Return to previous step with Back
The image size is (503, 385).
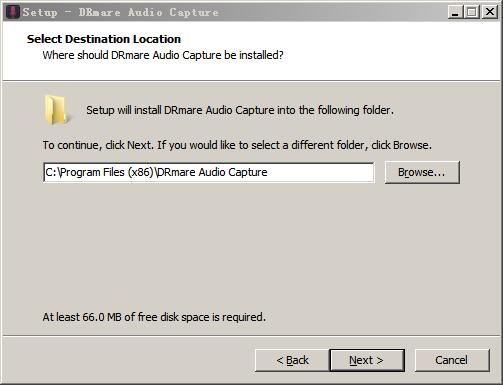click(x=292, y=360)
